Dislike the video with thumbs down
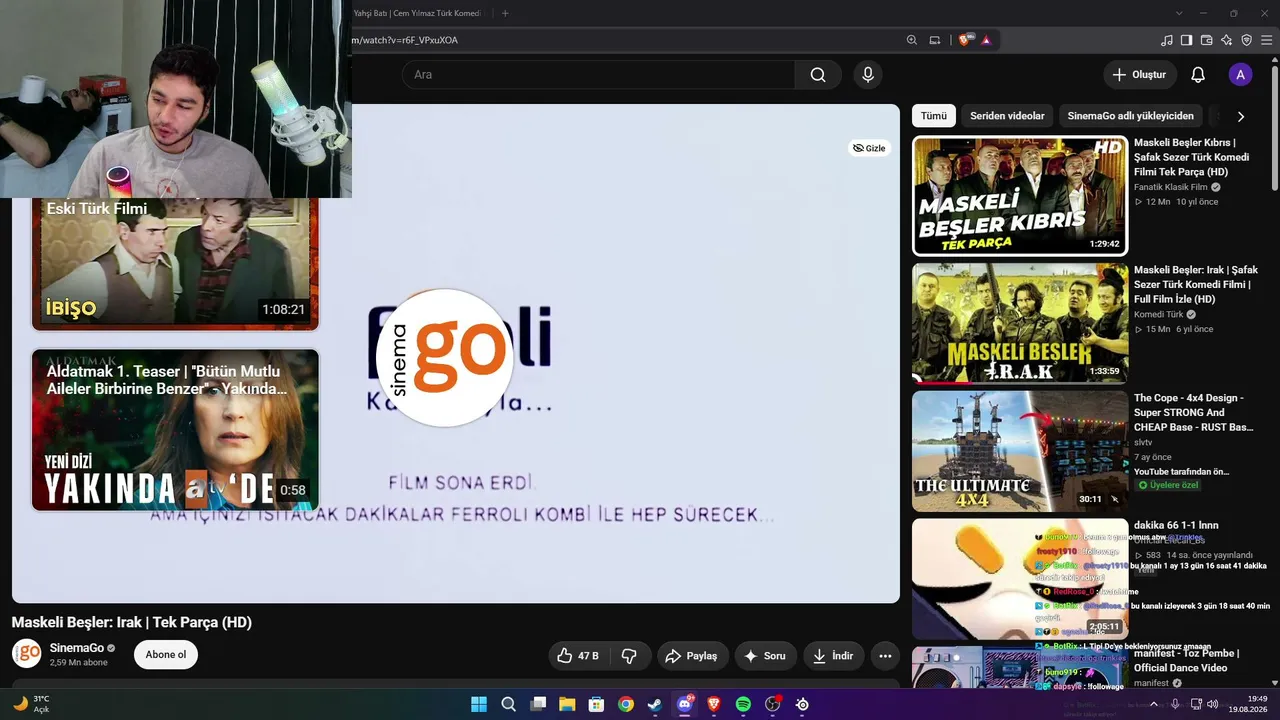 (629, 656)
